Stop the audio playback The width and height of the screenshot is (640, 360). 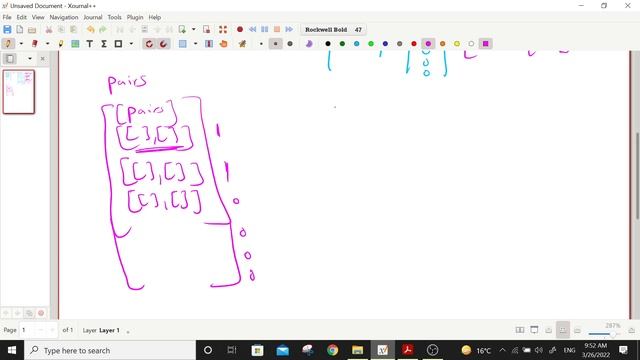[x=277, y=29]
